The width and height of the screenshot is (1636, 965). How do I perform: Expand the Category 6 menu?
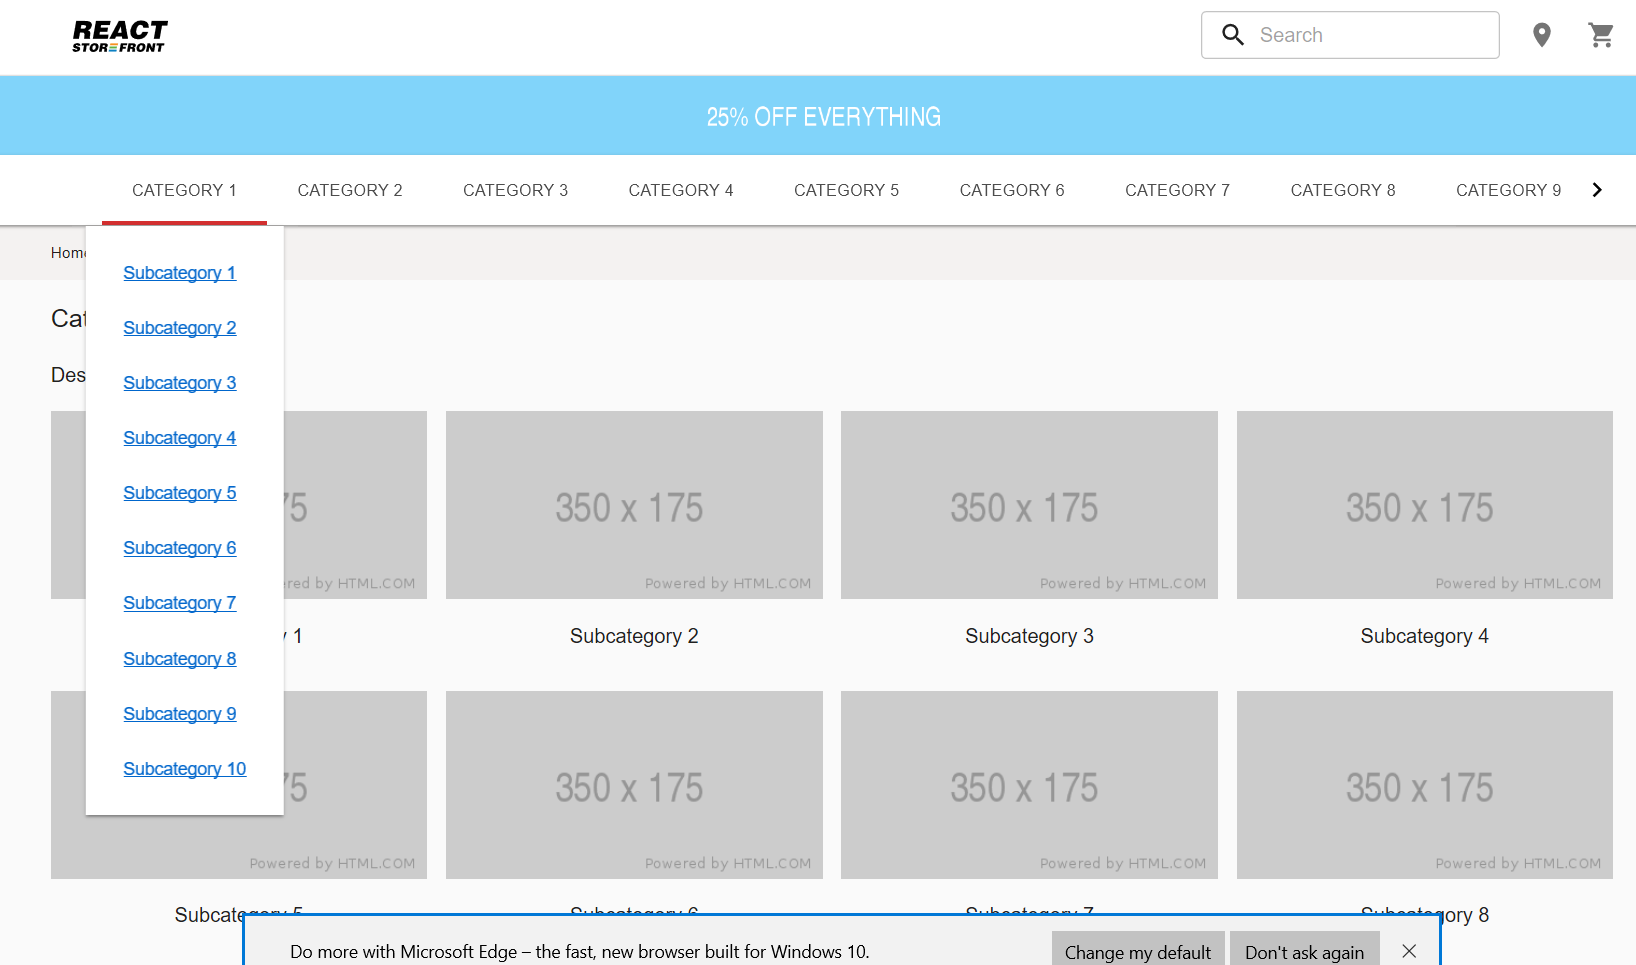(1012, 190)
